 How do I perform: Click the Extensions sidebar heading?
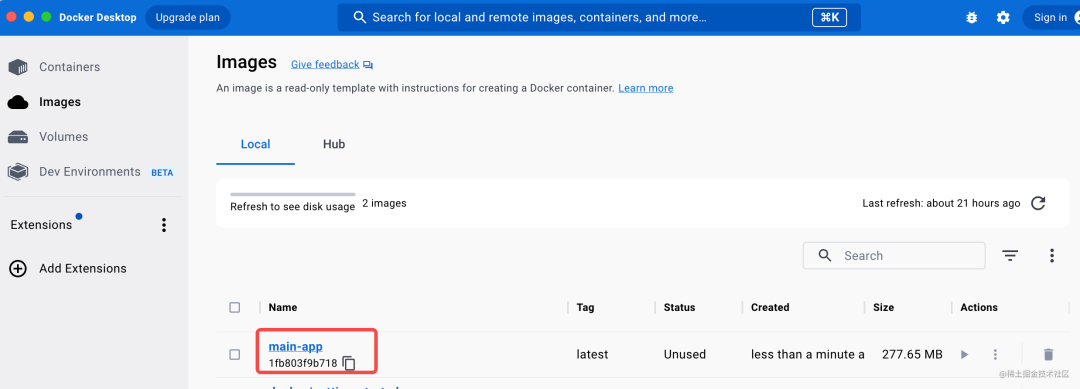[41, 225]
